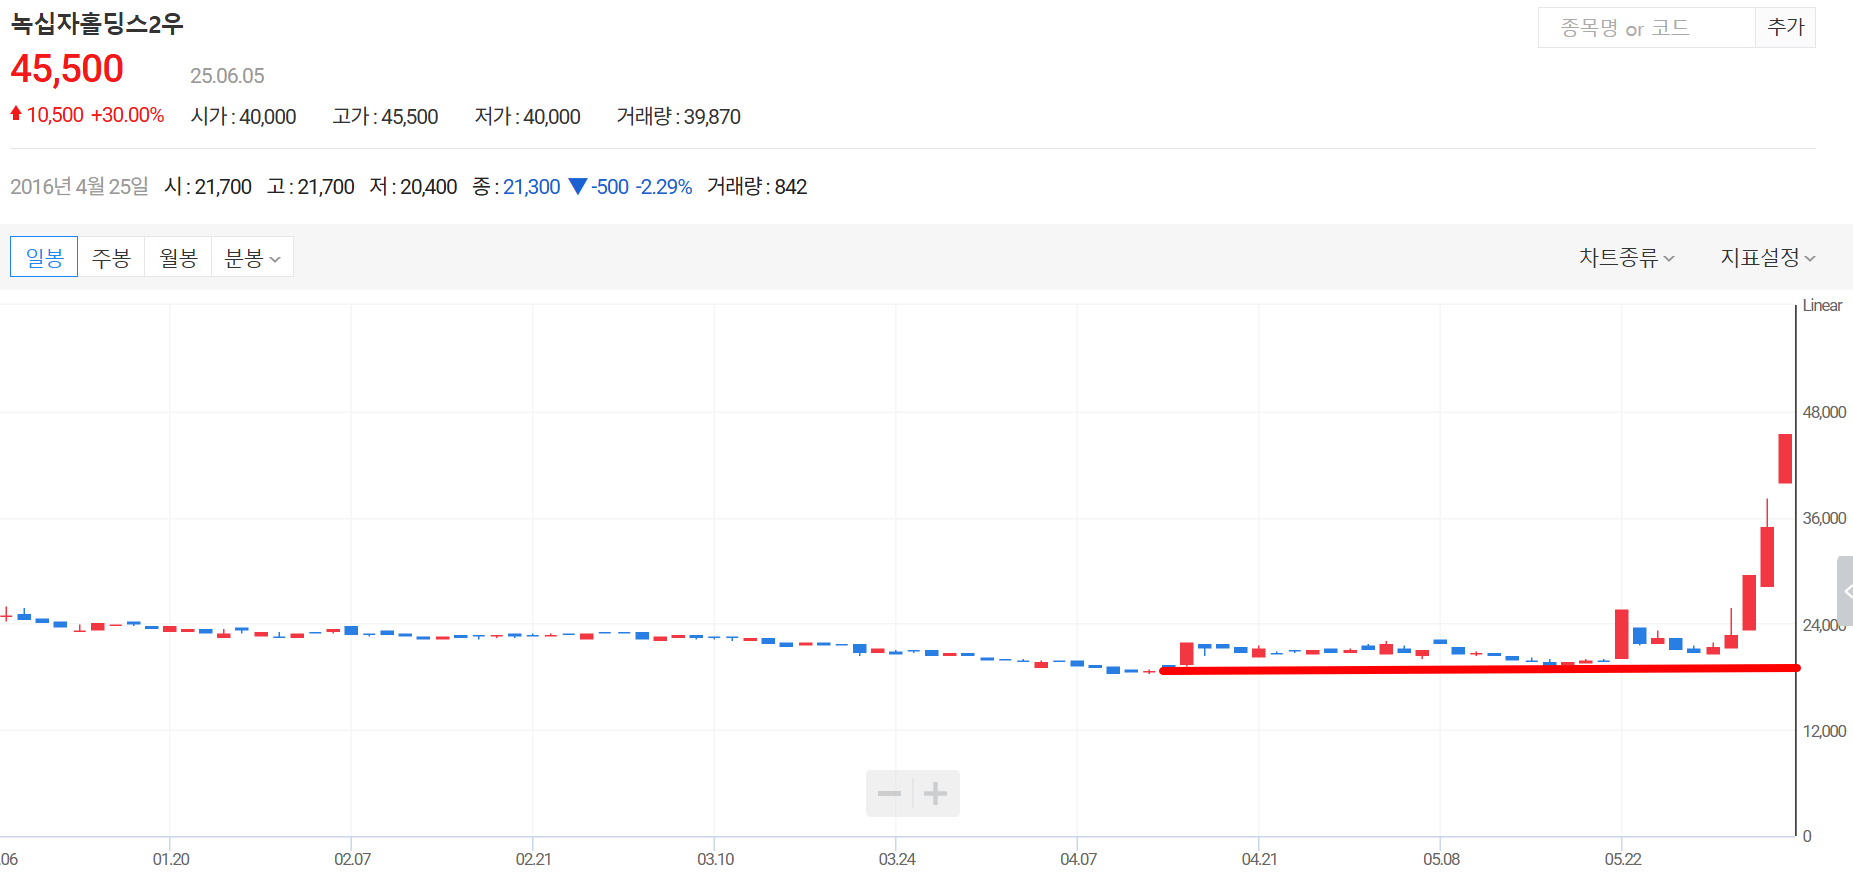This screenshot has width=1853, height=875.
Task: Zoom out the chart with minus icon
Action: [889, 793]
